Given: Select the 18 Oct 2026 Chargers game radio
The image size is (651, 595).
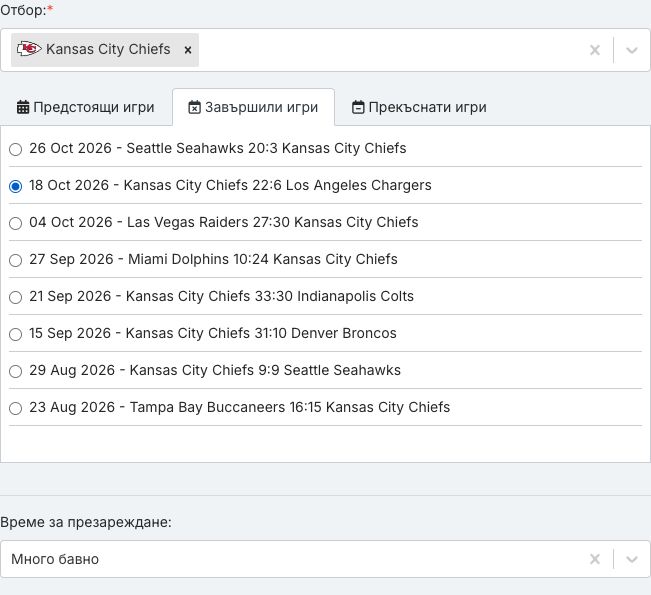Looking at the screenshot, I should pos(15,186).
